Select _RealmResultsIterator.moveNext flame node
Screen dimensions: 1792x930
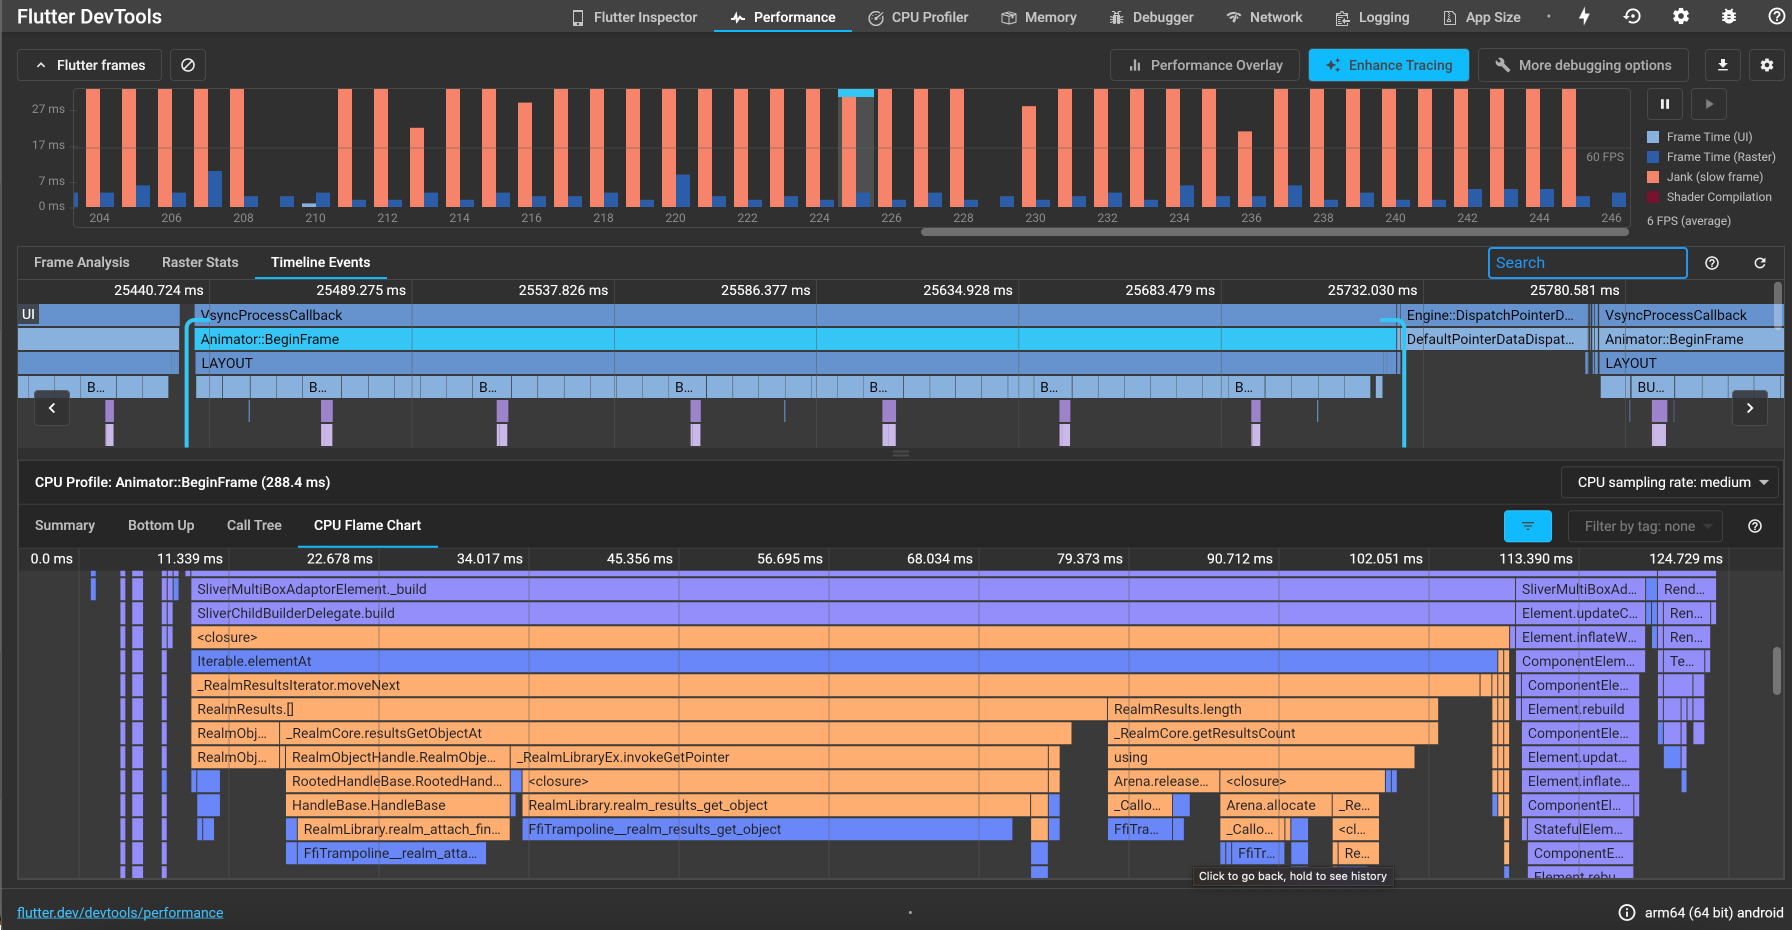(835, 685)
